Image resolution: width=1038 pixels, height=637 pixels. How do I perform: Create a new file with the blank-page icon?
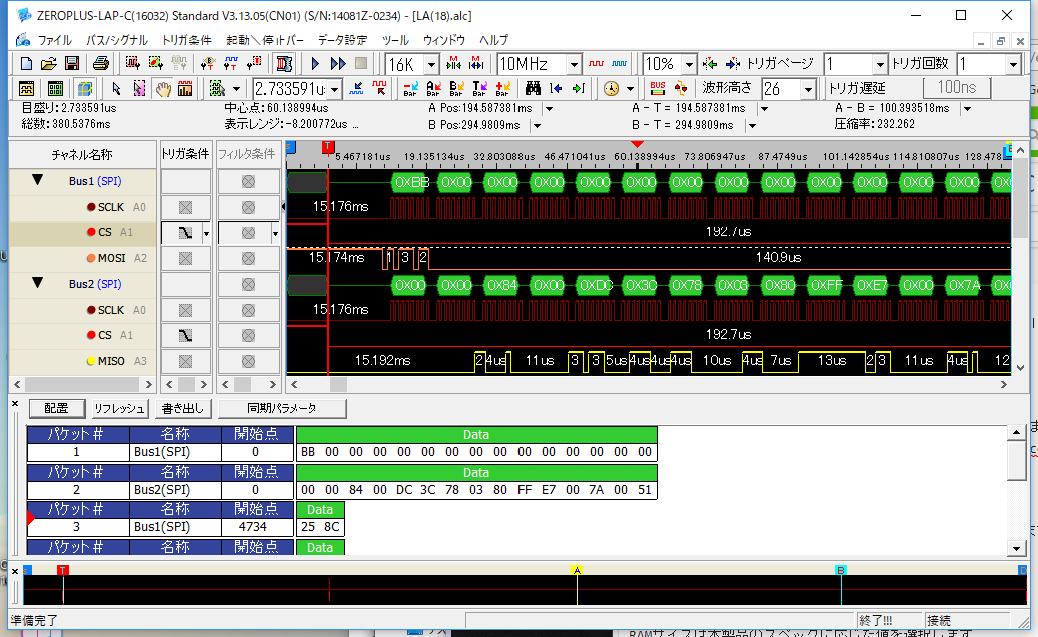click(x=26, y=64)
